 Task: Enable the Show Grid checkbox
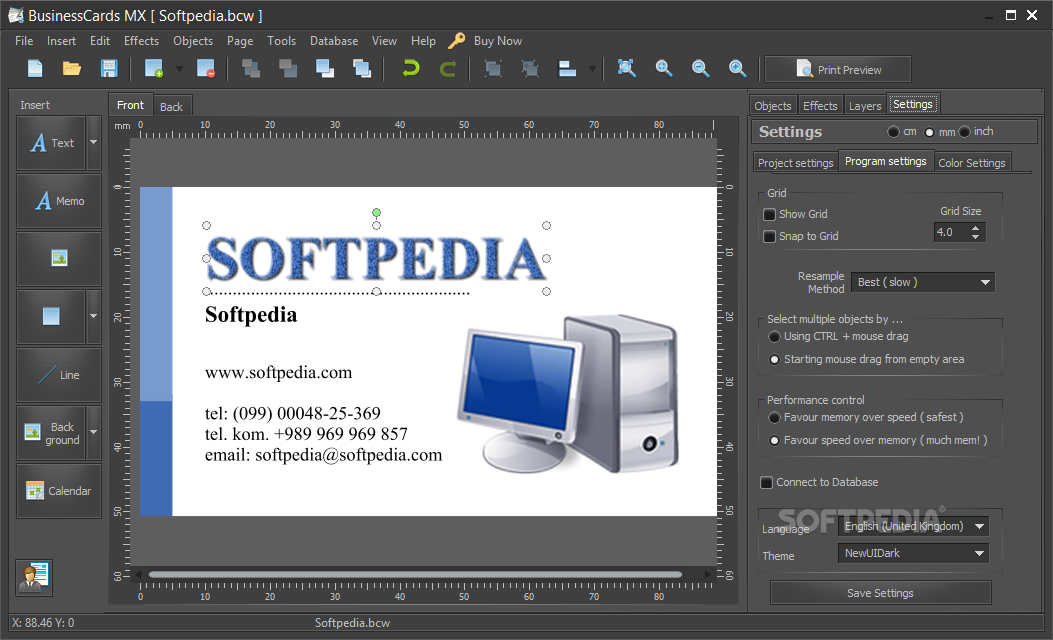coord(770,215)
